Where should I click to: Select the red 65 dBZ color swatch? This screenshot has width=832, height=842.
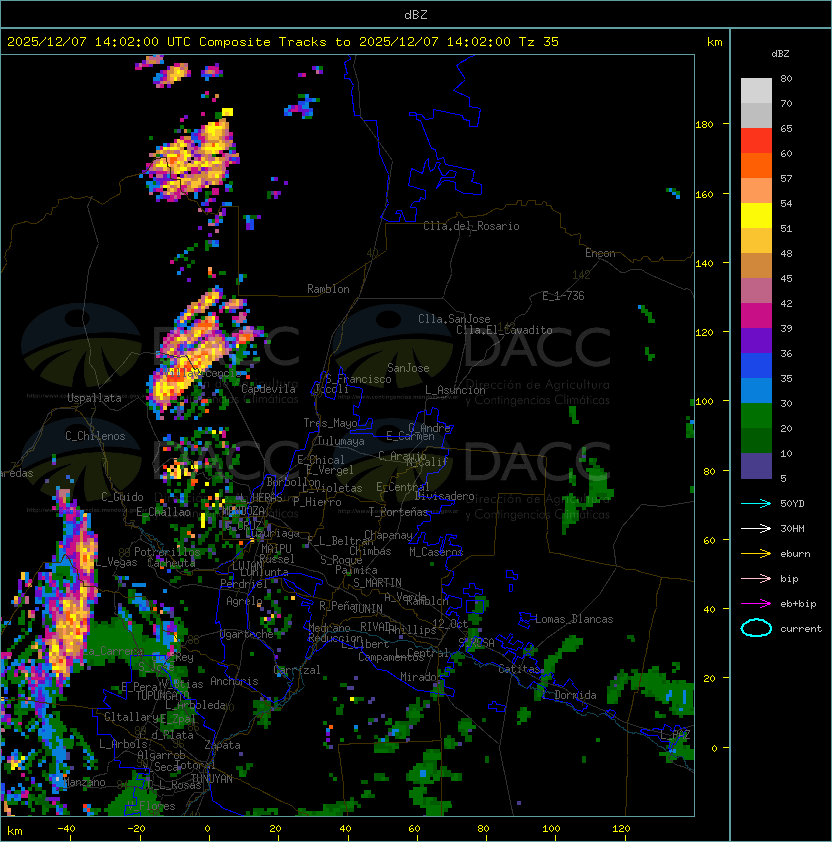pos(756,141)
